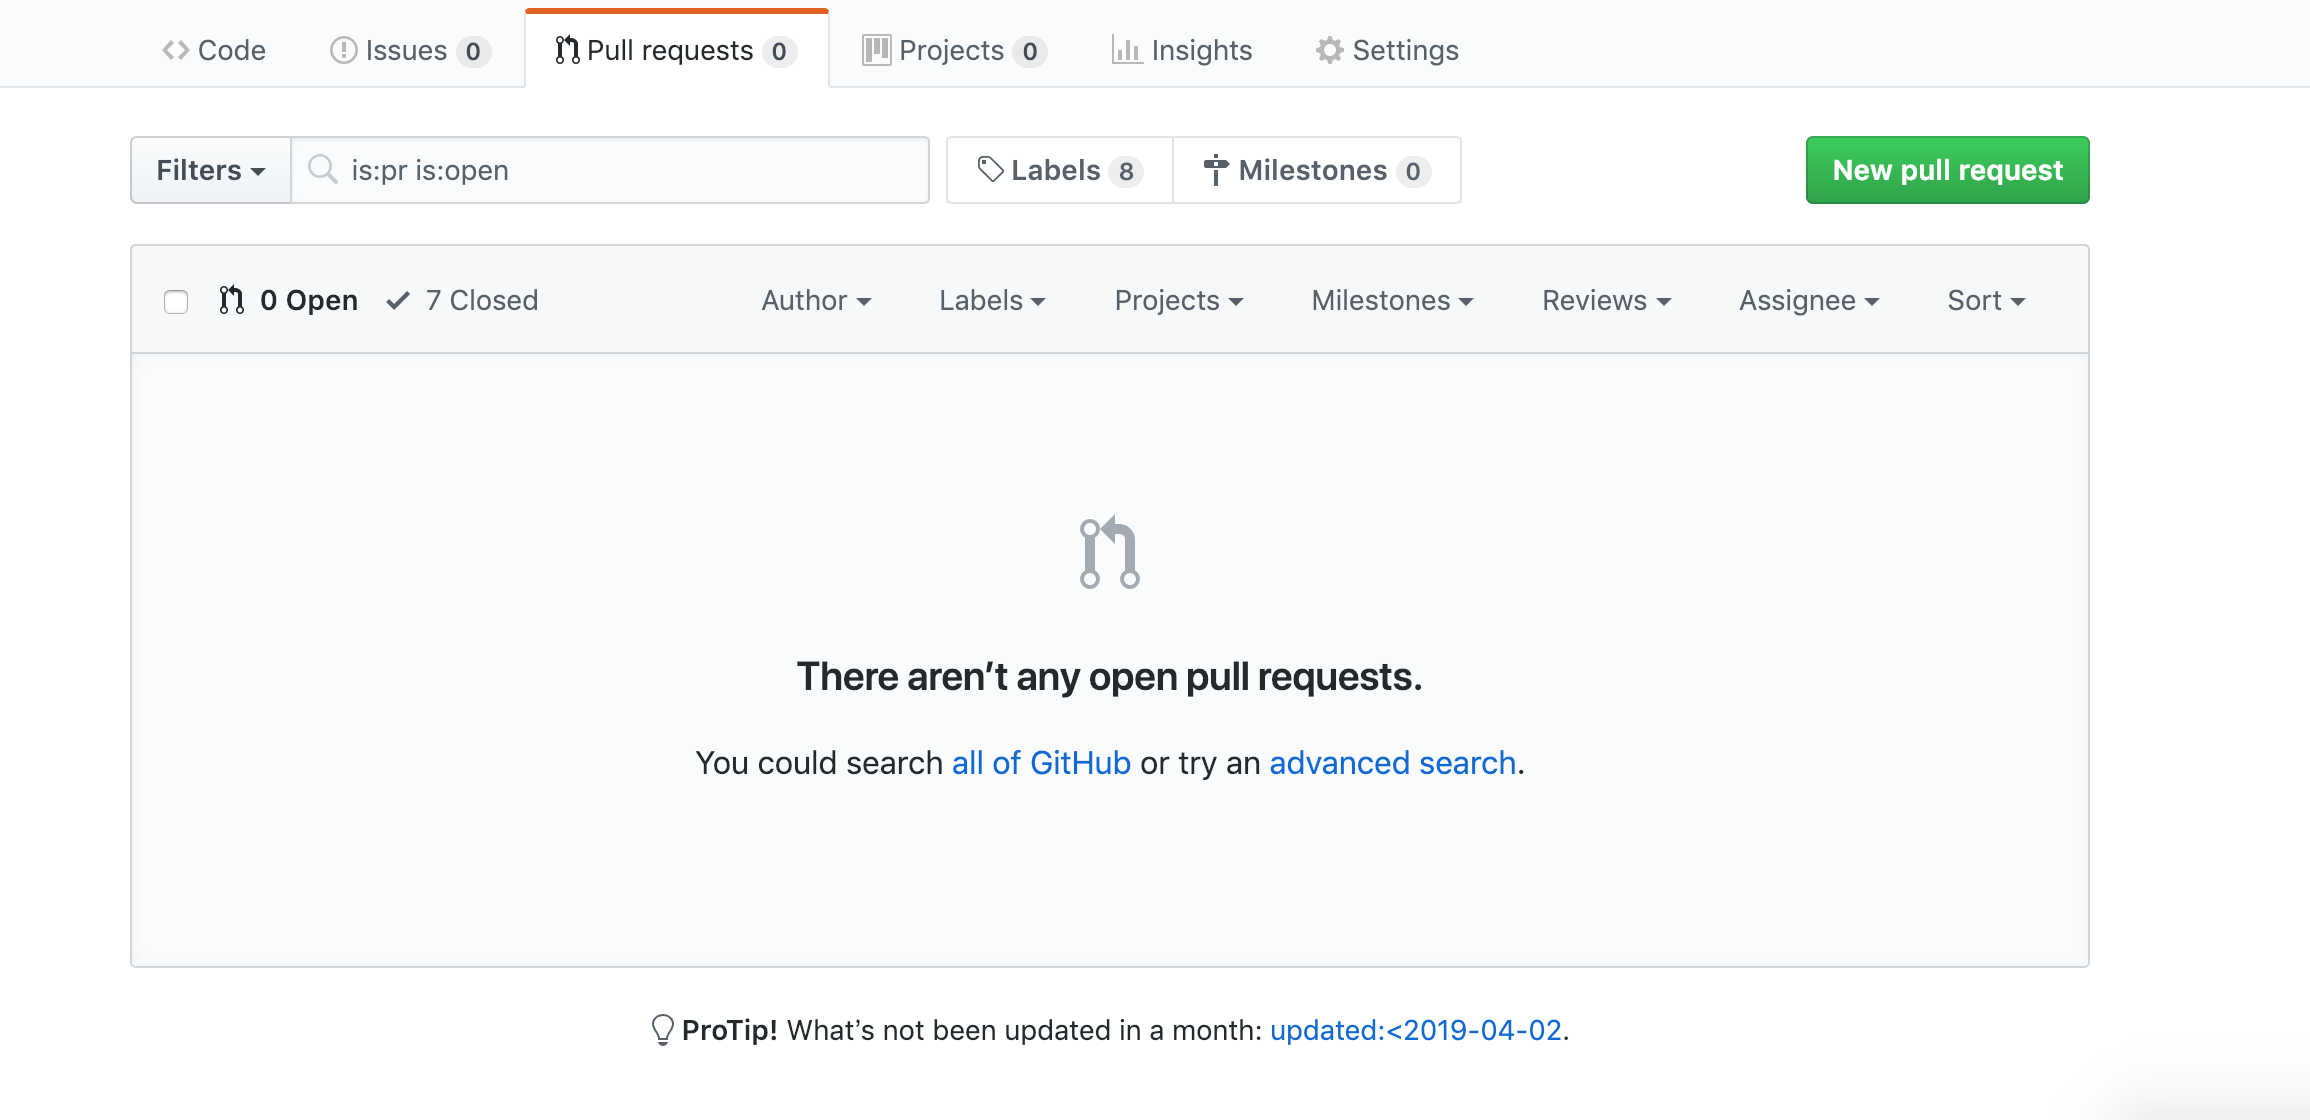
Task: Click the Code brackets icon
Action: pyautogui.click(x=176, y=50)
